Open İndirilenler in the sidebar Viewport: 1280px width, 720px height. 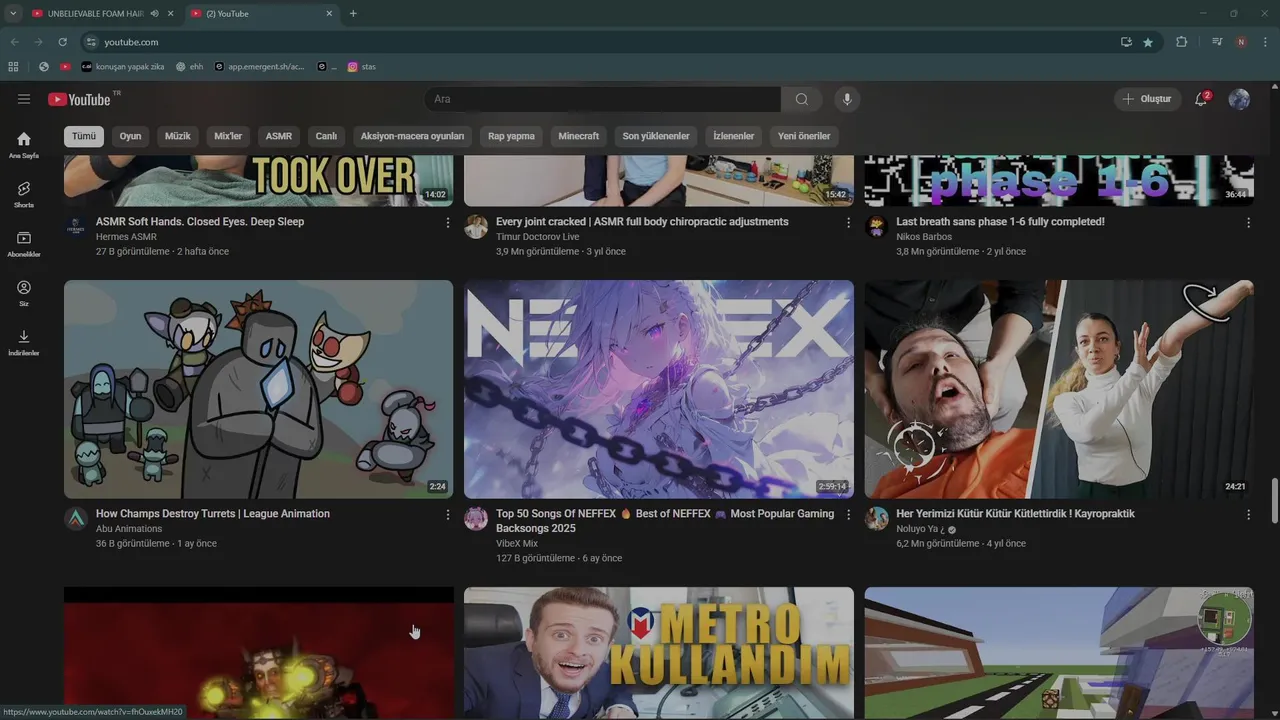tap(24, 343)
